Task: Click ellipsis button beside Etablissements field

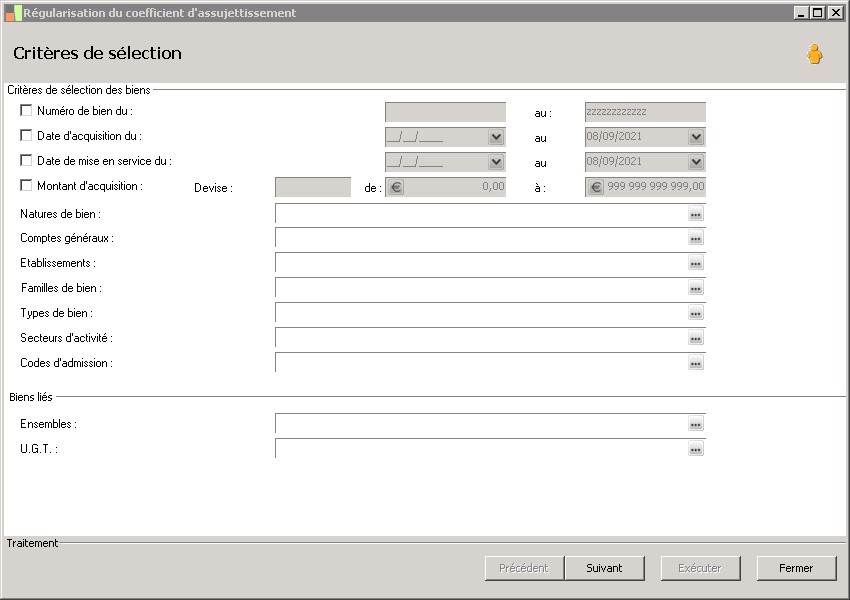Action: pos(696,264)
